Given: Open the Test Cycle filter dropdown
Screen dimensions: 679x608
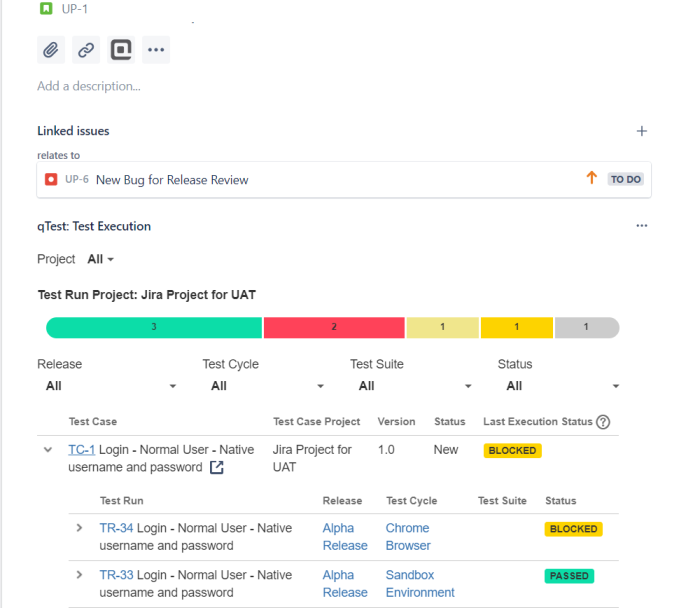Looking at the screenshot, I should point(264,386).
